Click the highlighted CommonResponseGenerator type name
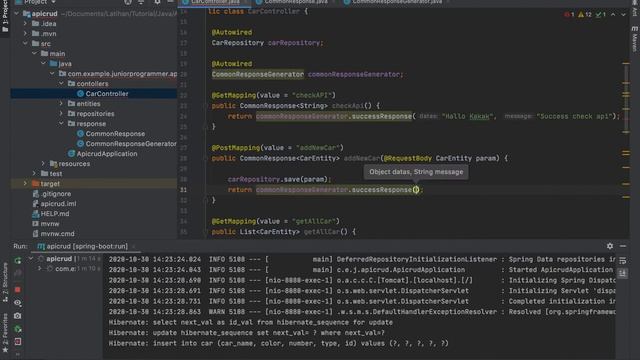Viewport: 640px width, 360px height. [258, 74]
